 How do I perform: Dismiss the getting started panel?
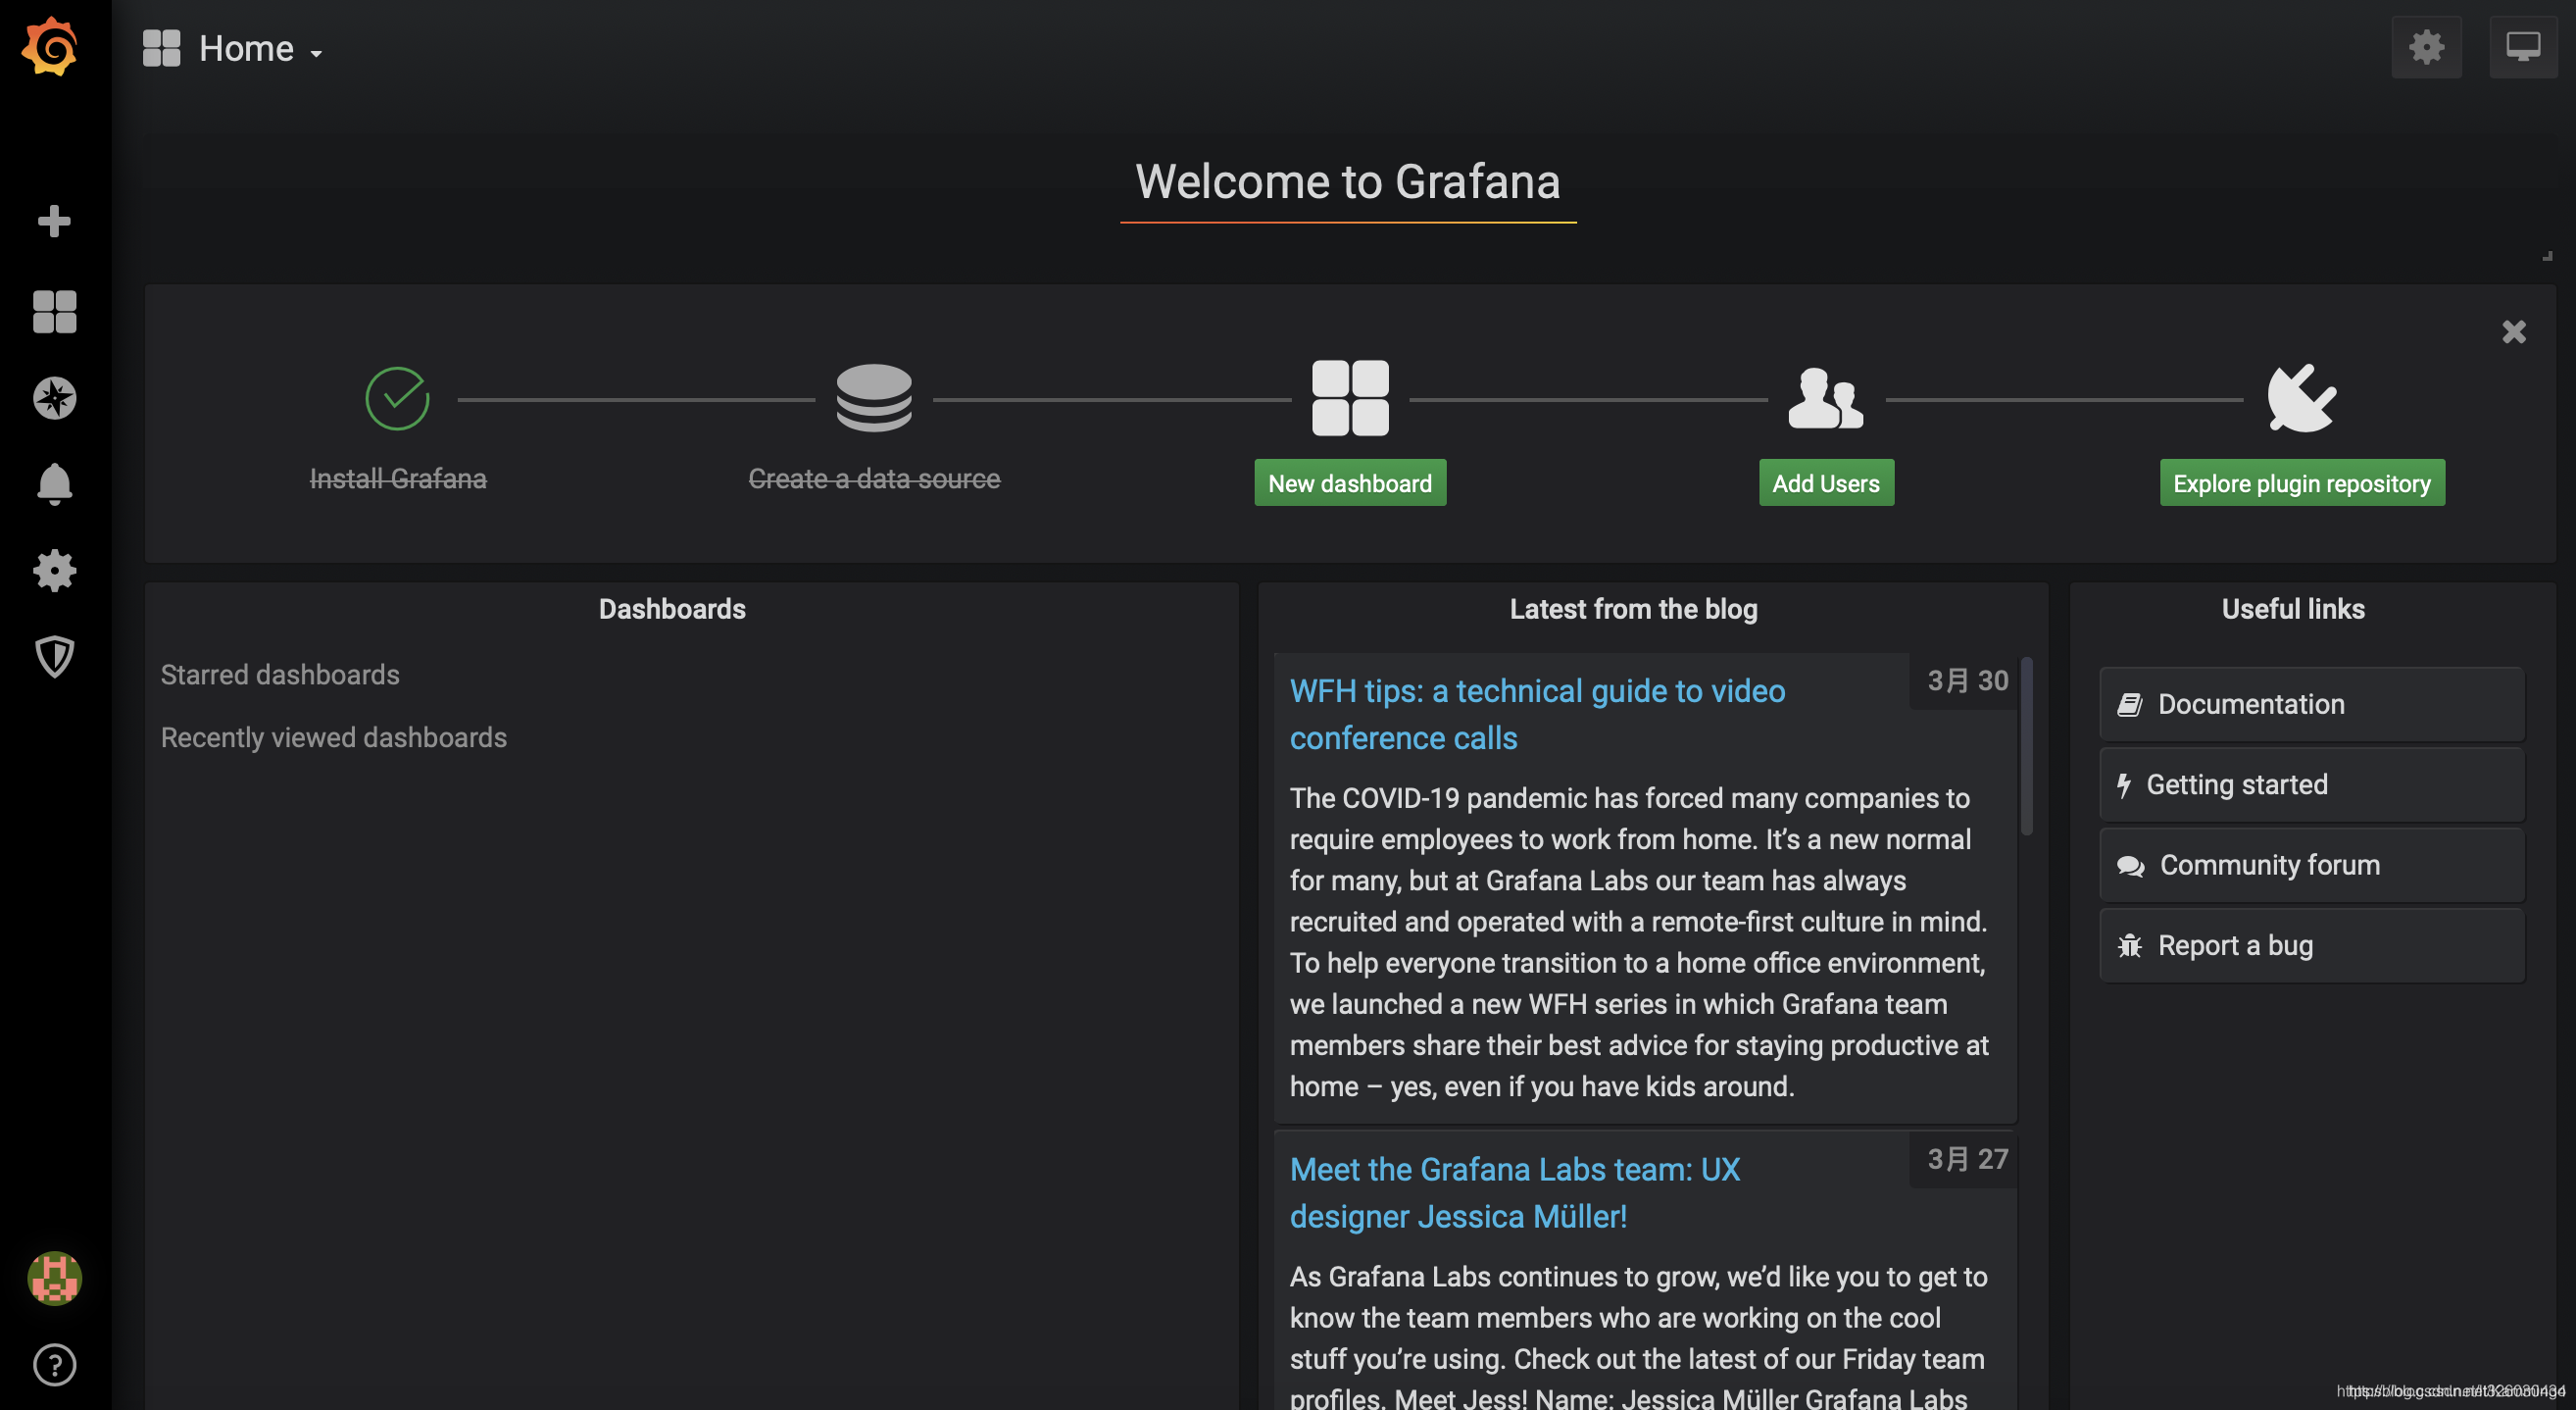2513,331
